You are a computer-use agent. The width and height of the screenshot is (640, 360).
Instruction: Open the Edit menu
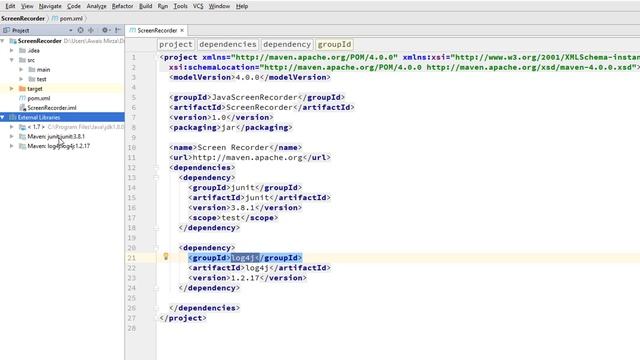point(10,6)
